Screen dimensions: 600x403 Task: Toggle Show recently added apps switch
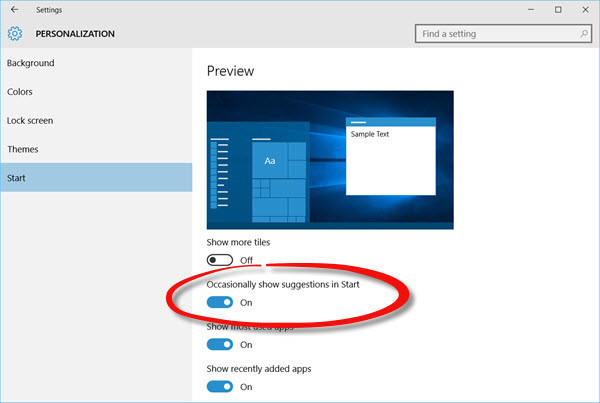point(220,387)
